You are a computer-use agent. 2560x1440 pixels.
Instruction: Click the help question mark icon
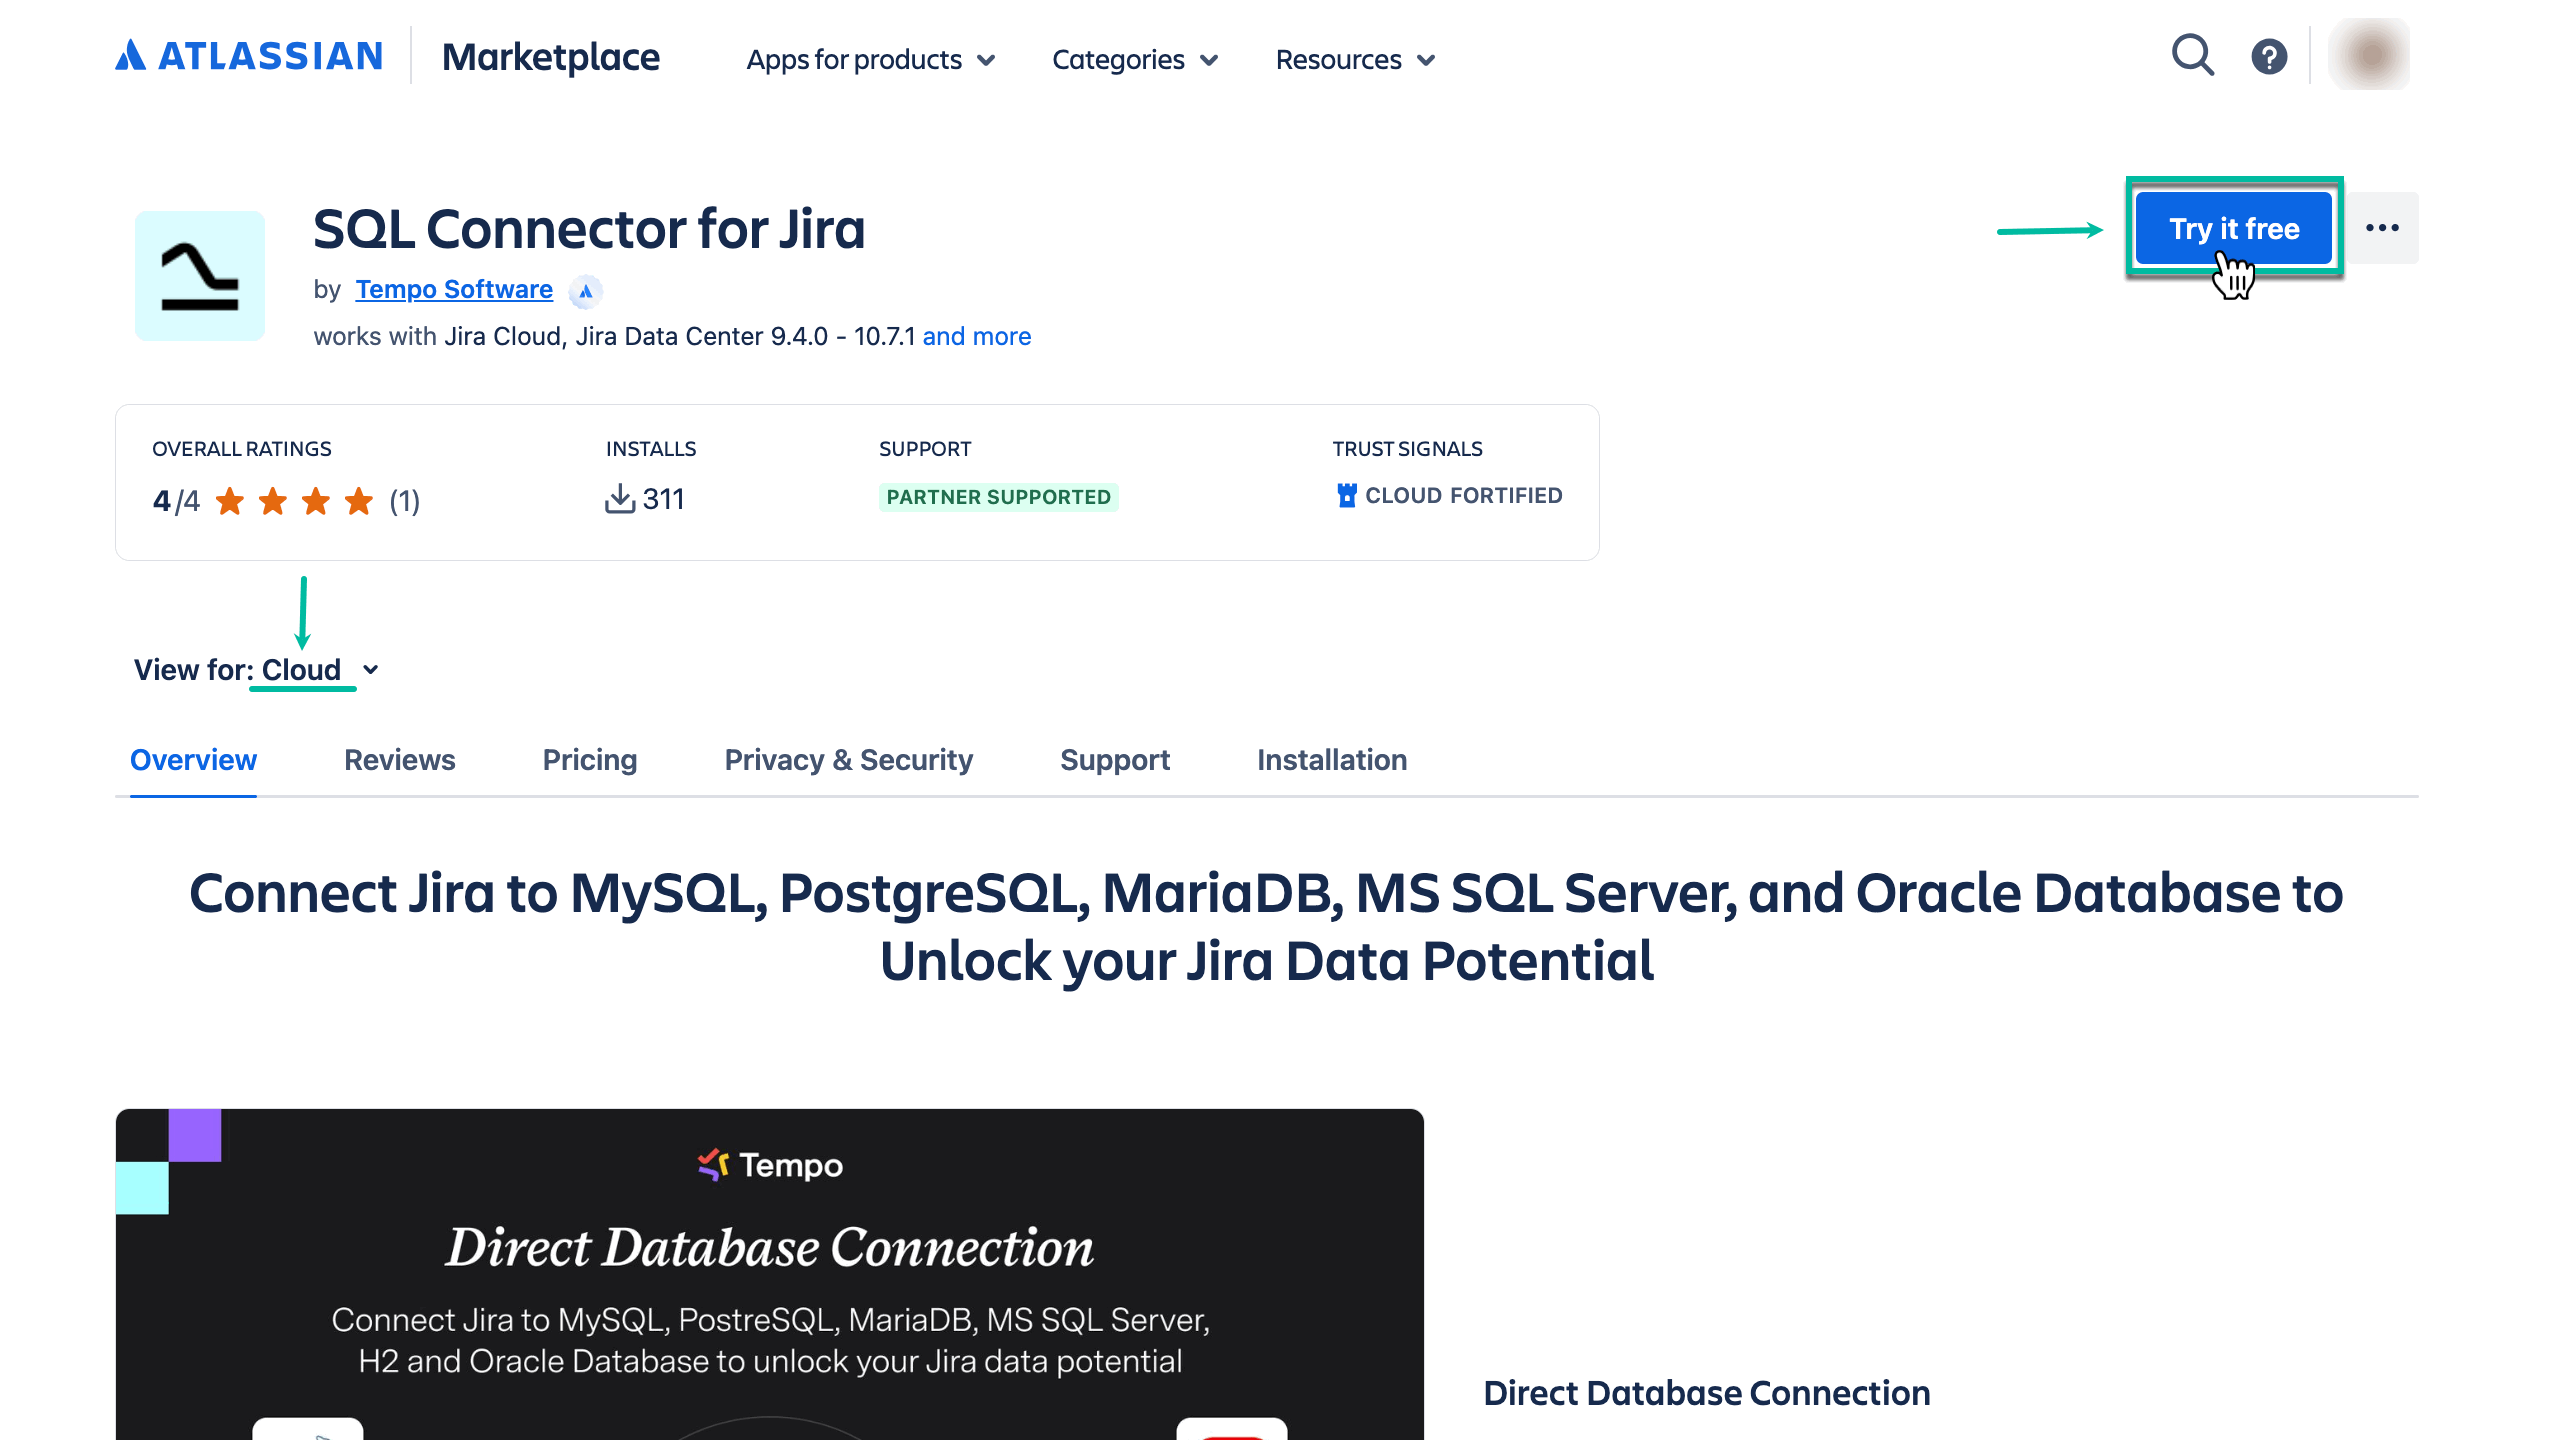pyautogui.click(x=2269, y=57)
